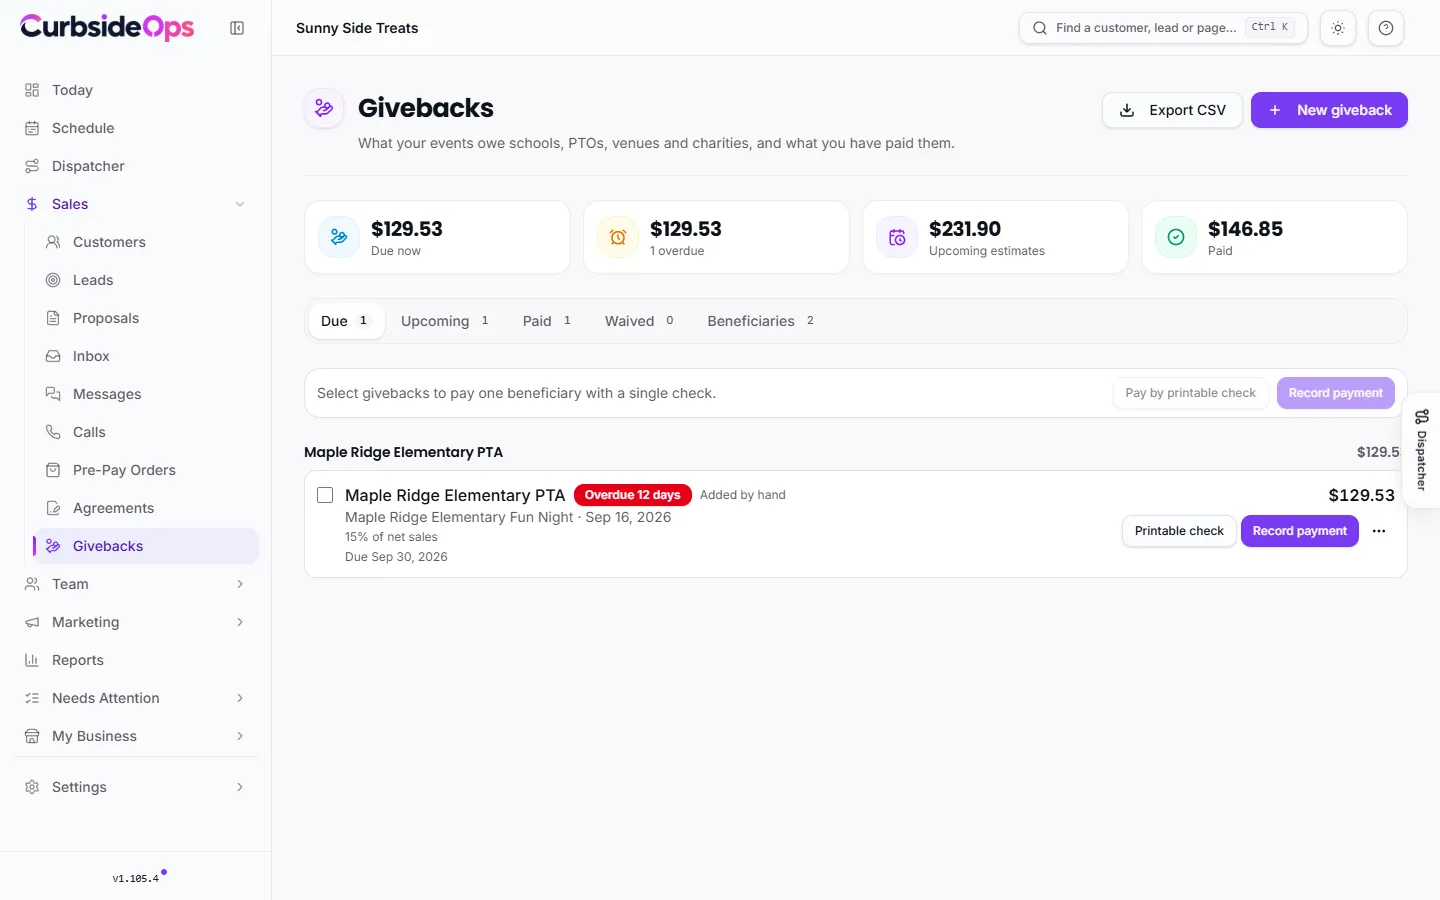
Task: Click the $146.85 Paid amount
Action: point(1245,229)
